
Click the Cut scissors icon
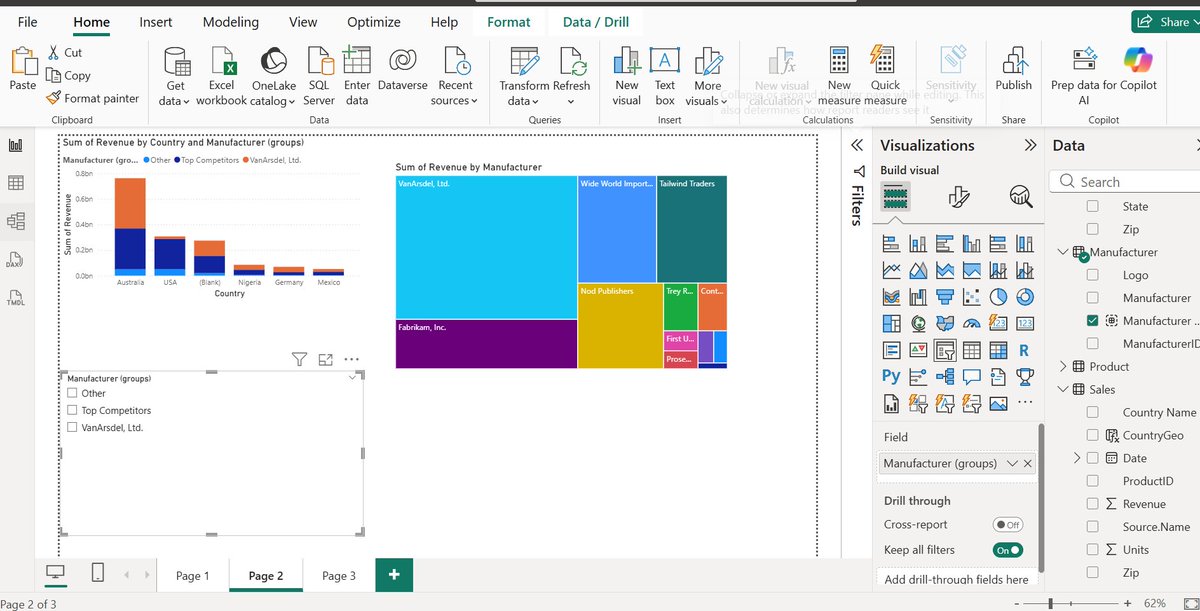coord(54,53)
